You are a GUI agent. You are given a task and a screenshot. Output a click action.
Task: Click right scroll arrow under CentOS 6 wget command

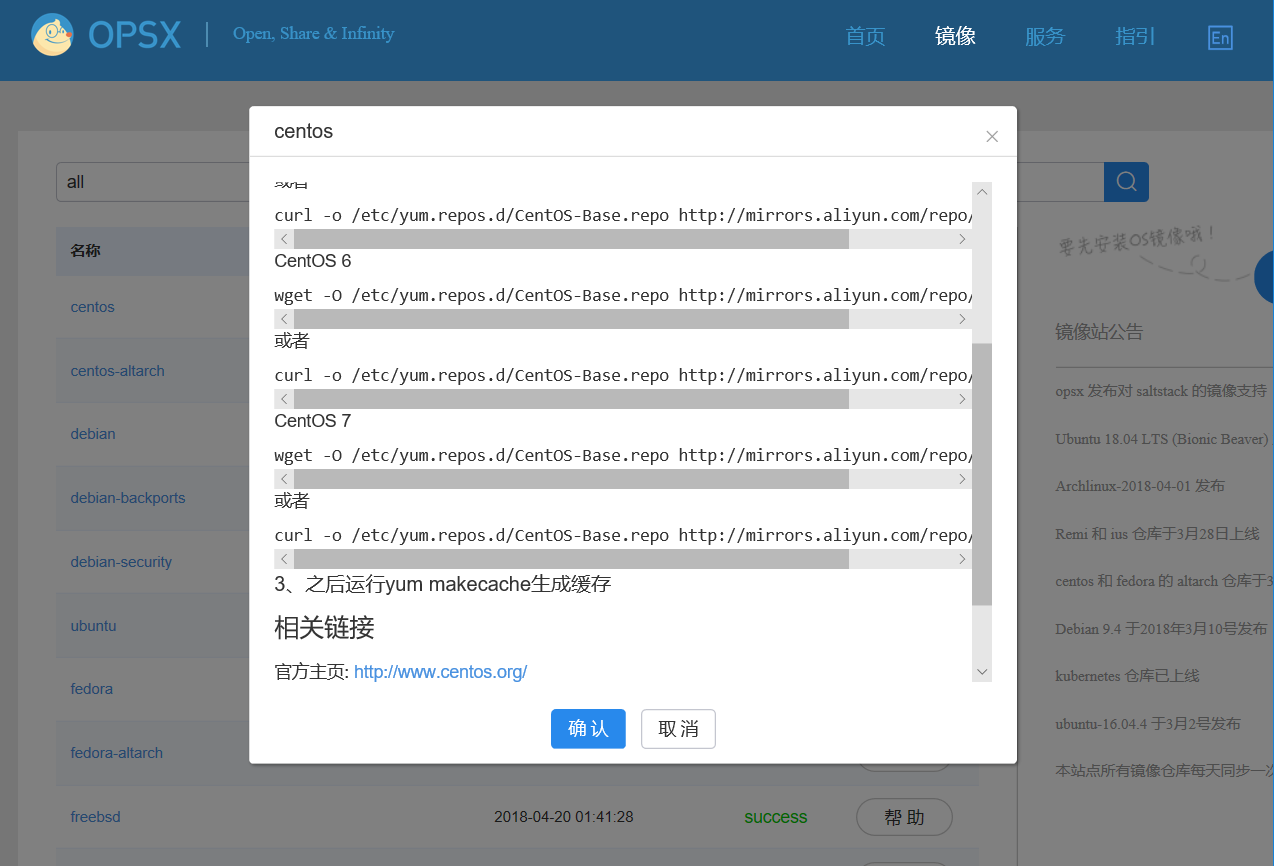tap(962, 319)
